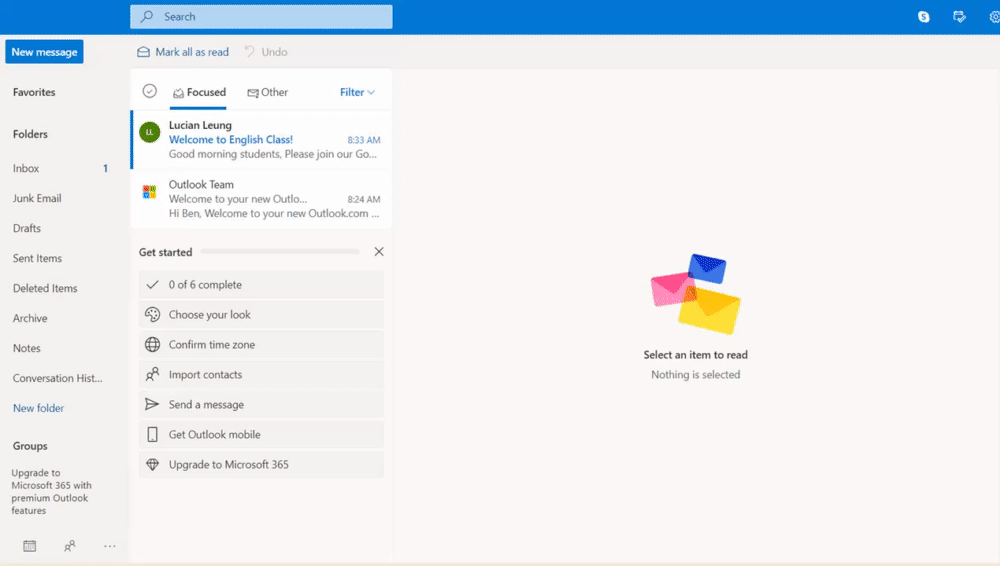Screen dimensions: 1000x566
Task: Click the Undo button
Action: [266, 52]
